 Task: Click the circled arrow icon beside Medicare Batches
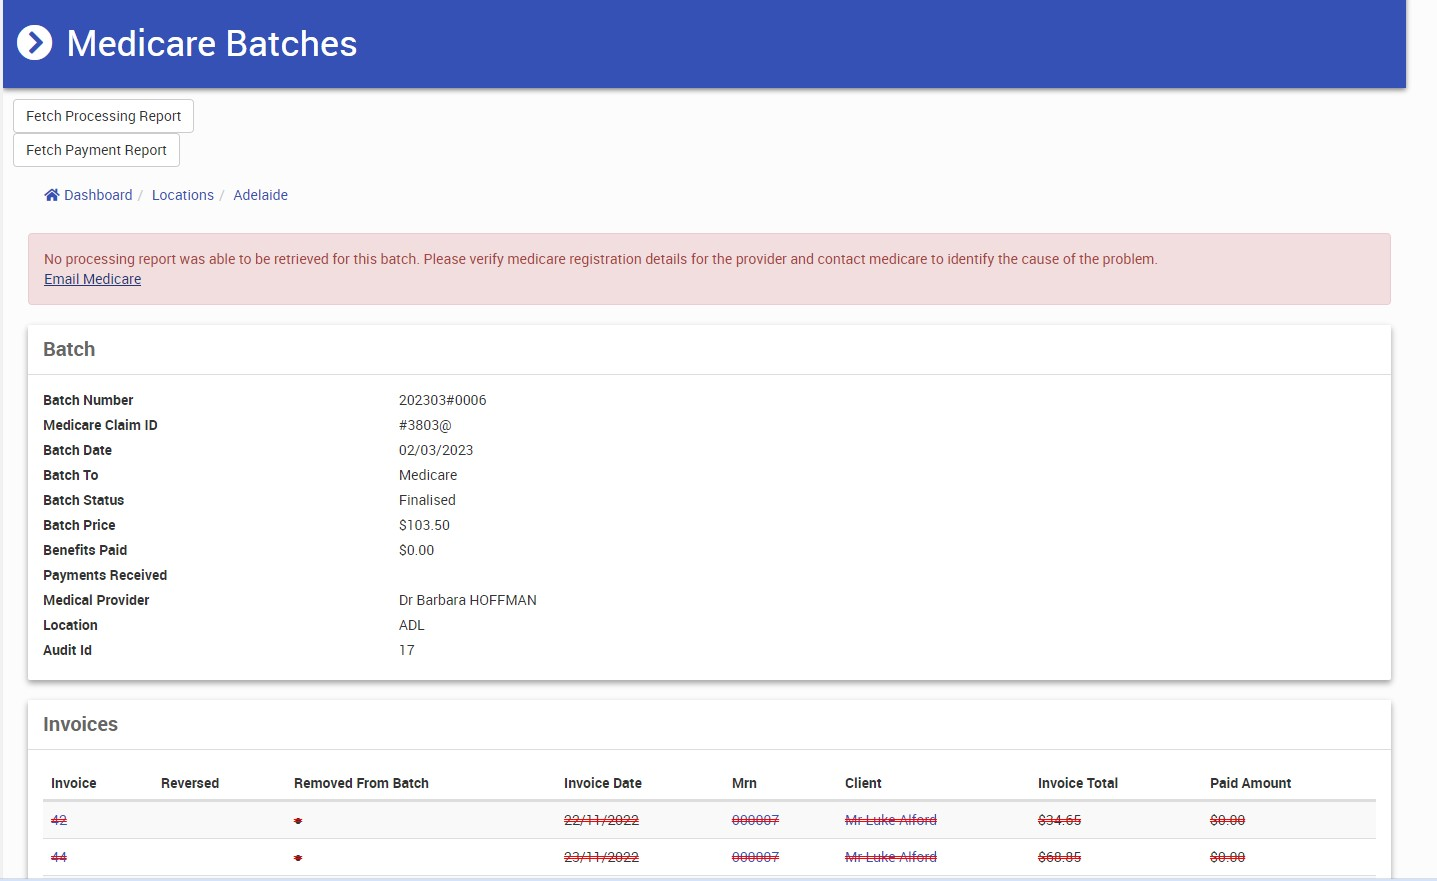35,43
